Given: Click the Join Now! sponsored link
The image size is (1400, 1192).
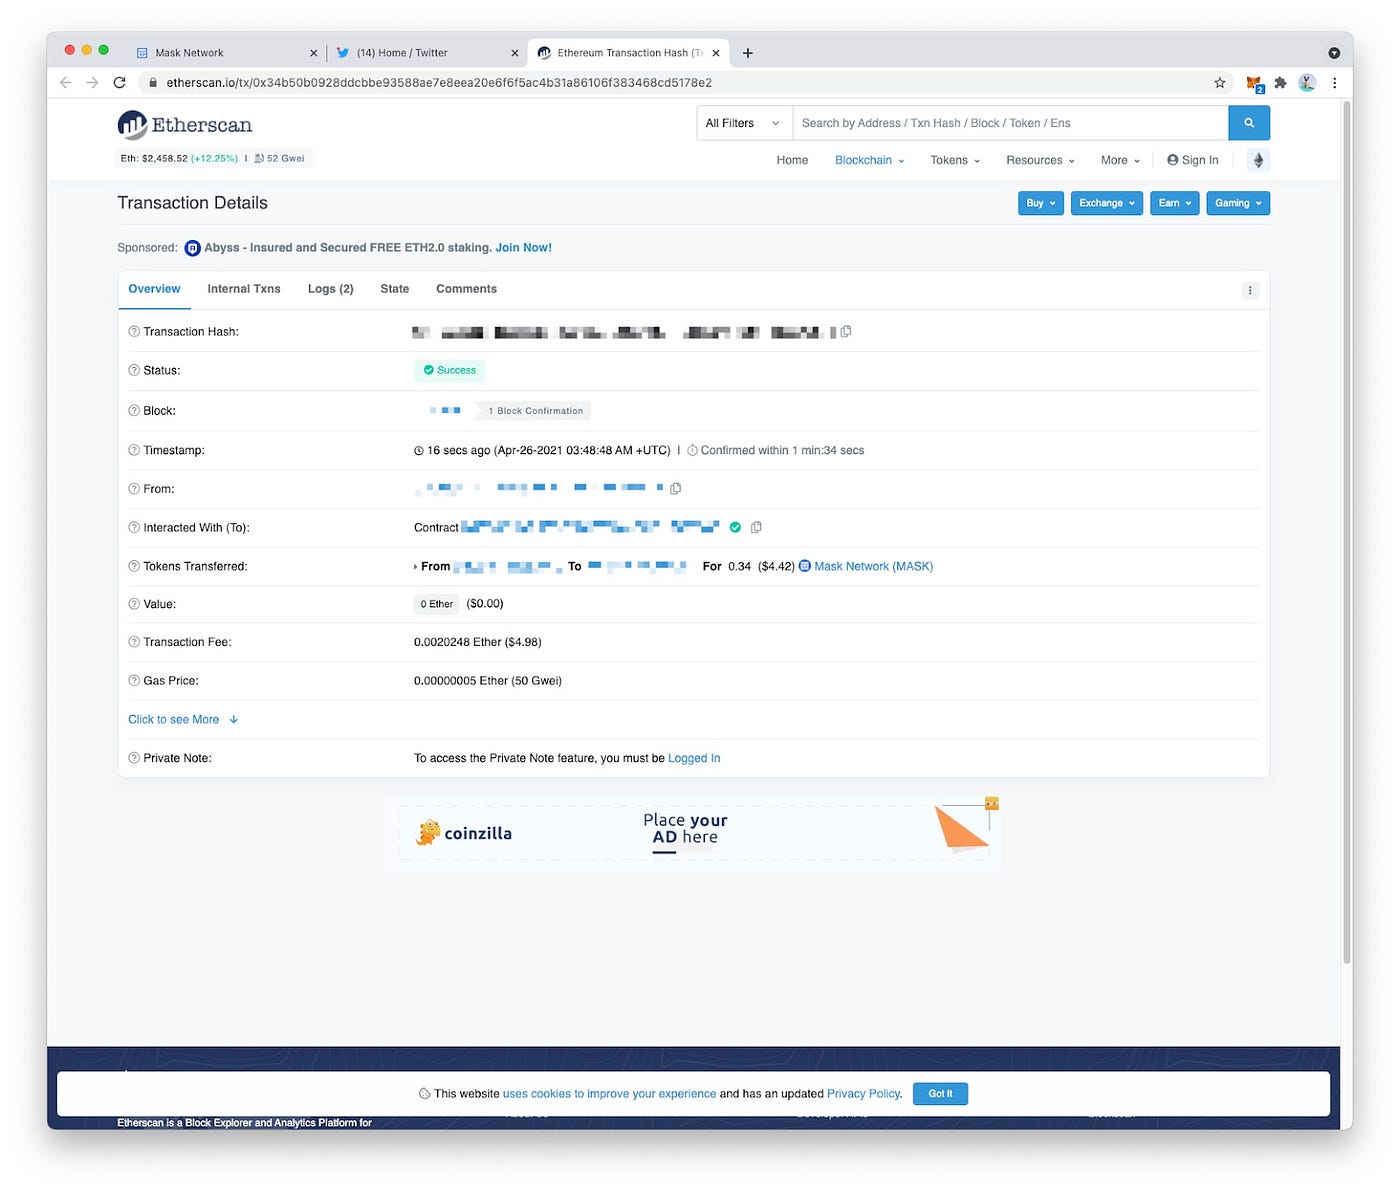Looking at the screenshot, I should point(524,247).
